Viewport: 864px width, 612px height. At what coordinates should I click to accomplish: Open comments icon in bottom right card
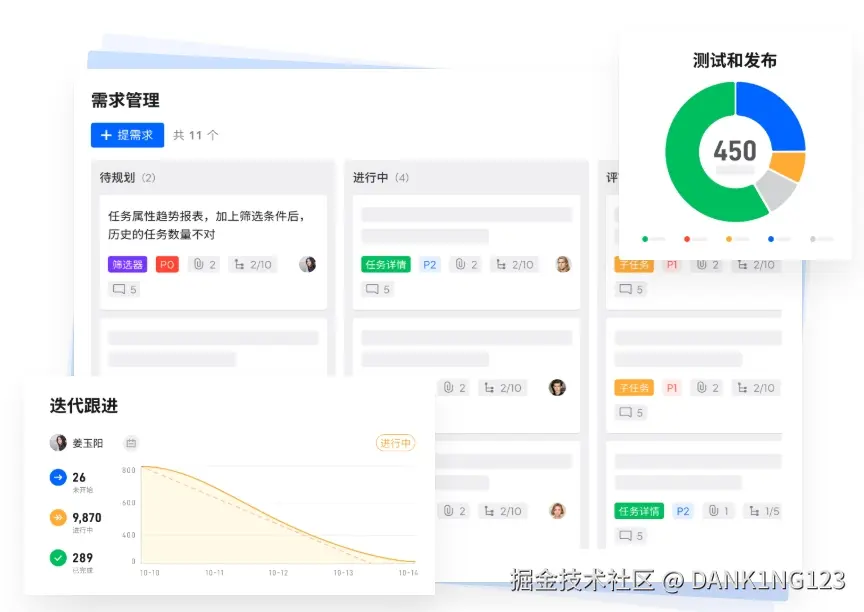(x=625, y=535)
